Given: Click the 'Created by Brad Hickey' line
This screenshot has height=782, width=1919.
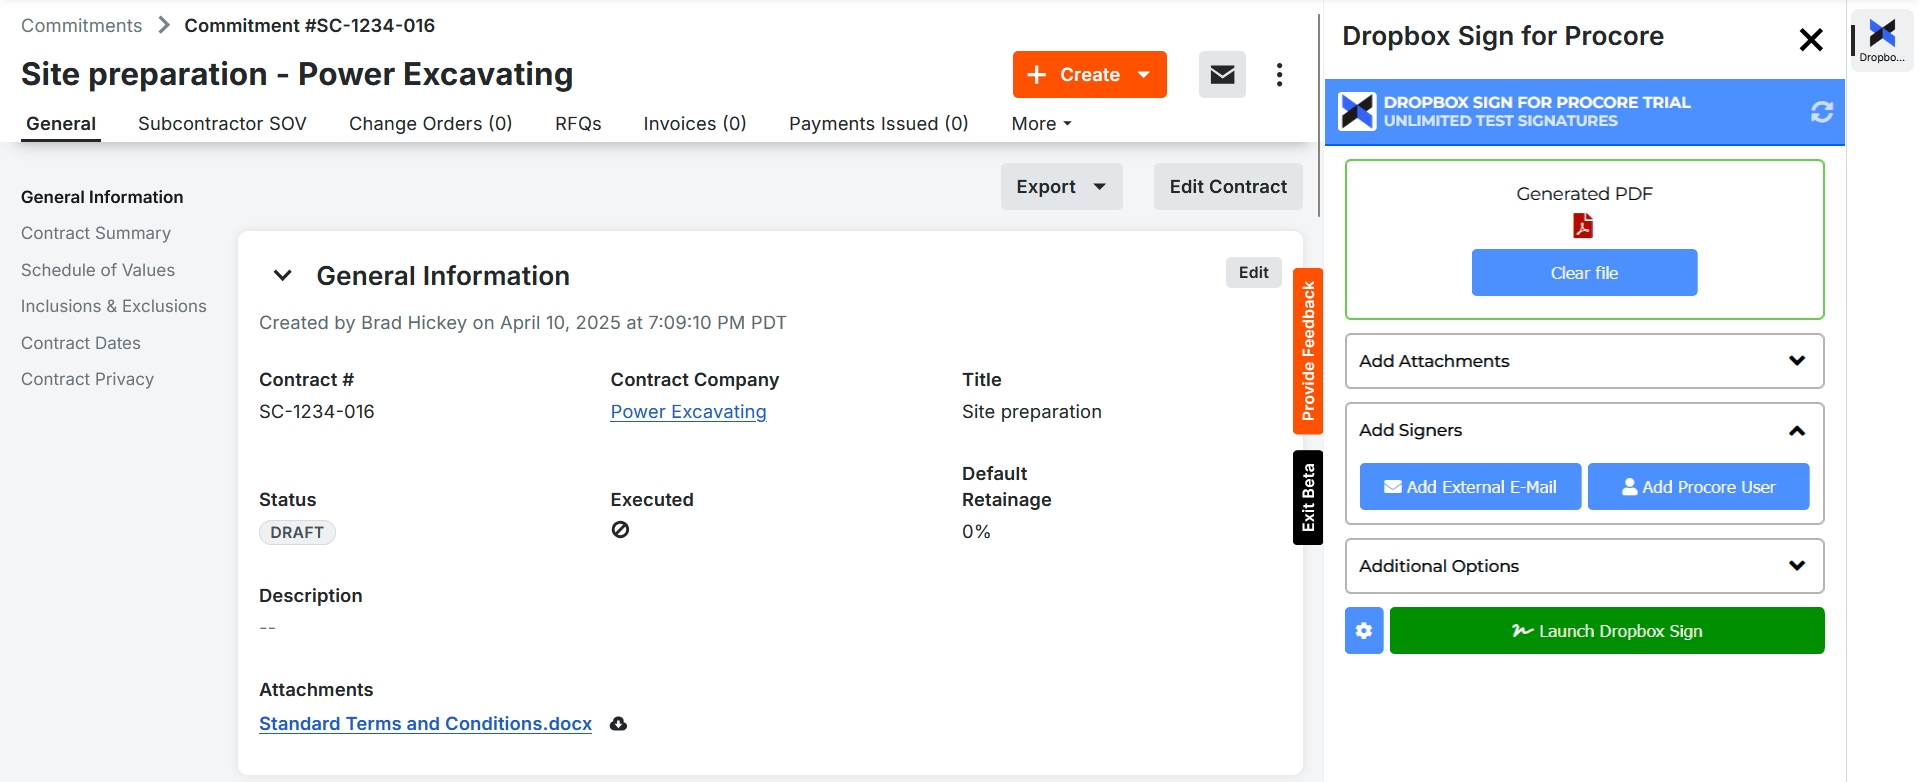Looking at the screenshot, I should pos(523,323).
